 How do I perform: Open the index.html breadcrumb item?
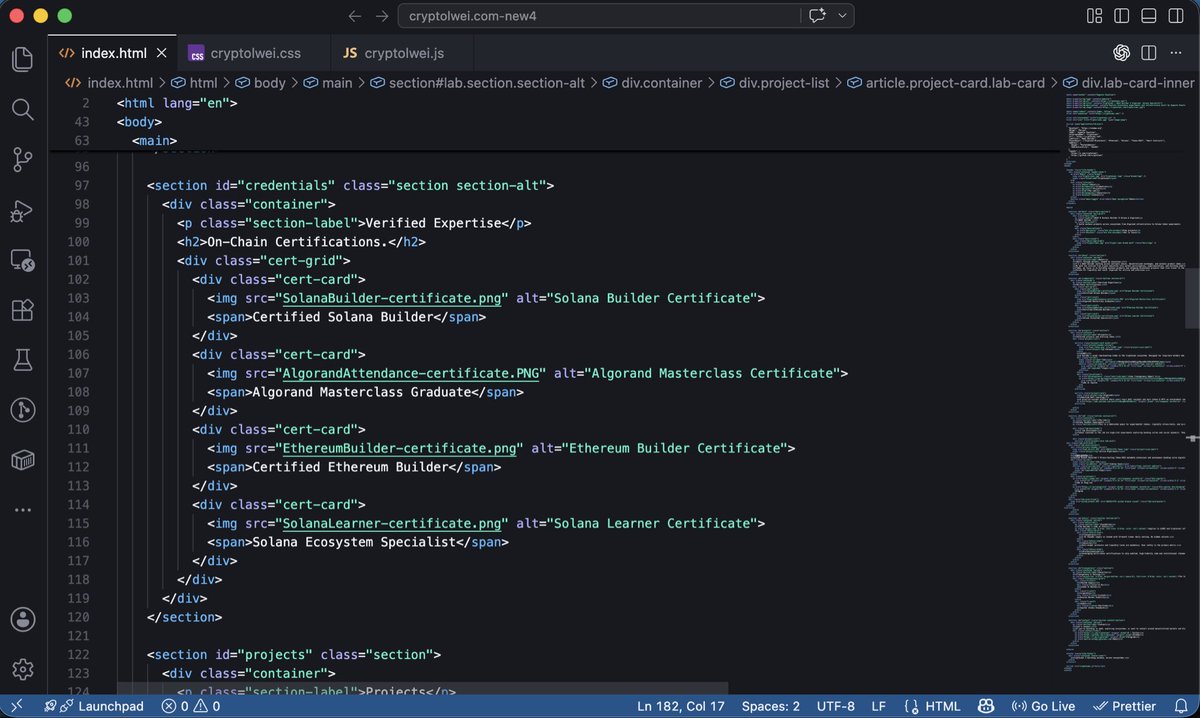(110, 83)
